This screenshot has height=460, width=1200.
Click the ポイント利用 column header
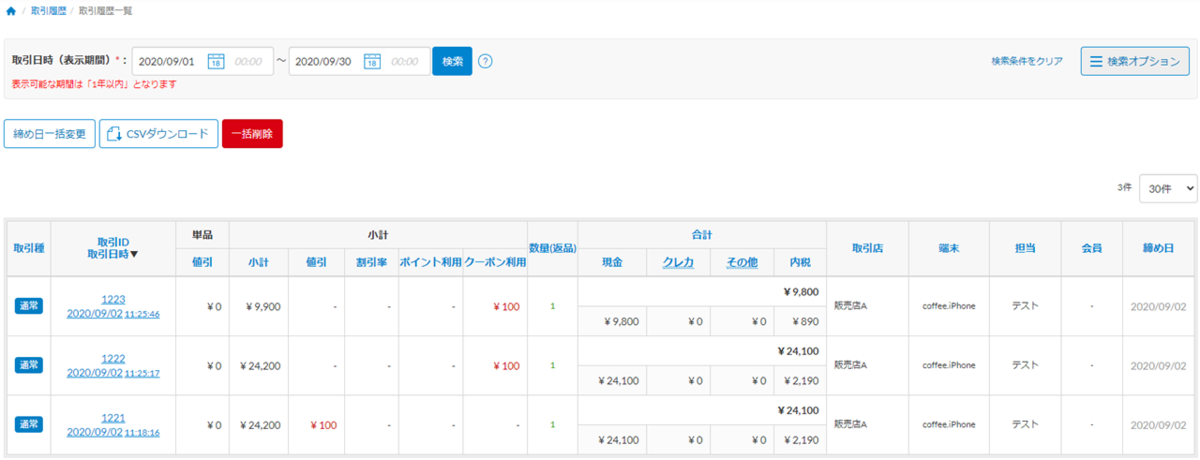[430, 262]
